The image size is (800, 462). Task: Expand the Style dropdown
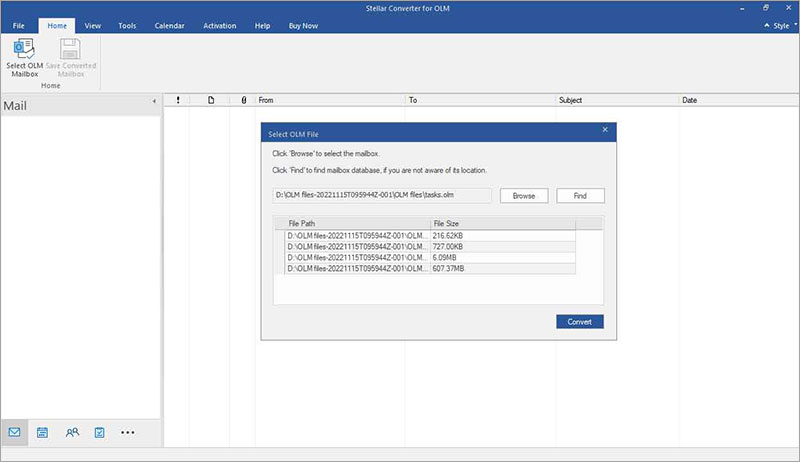tap(784, 25)
